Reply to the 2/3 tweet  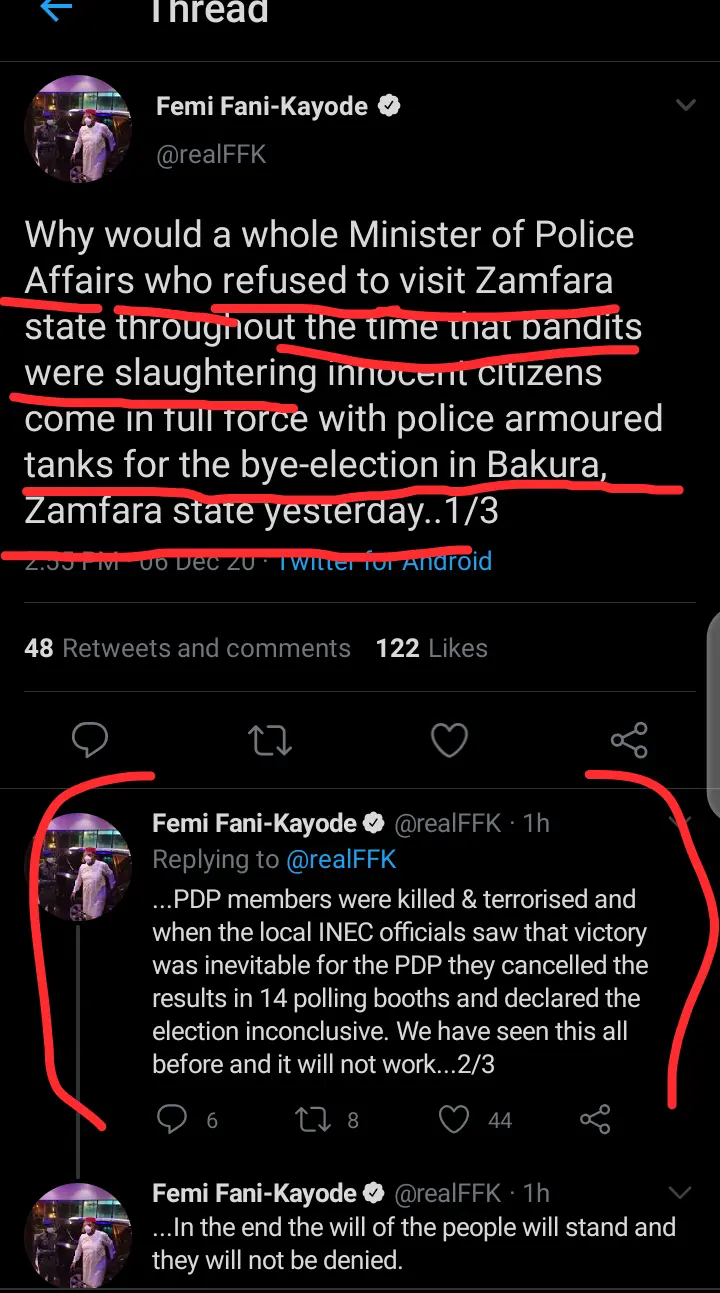[172, 1119]
